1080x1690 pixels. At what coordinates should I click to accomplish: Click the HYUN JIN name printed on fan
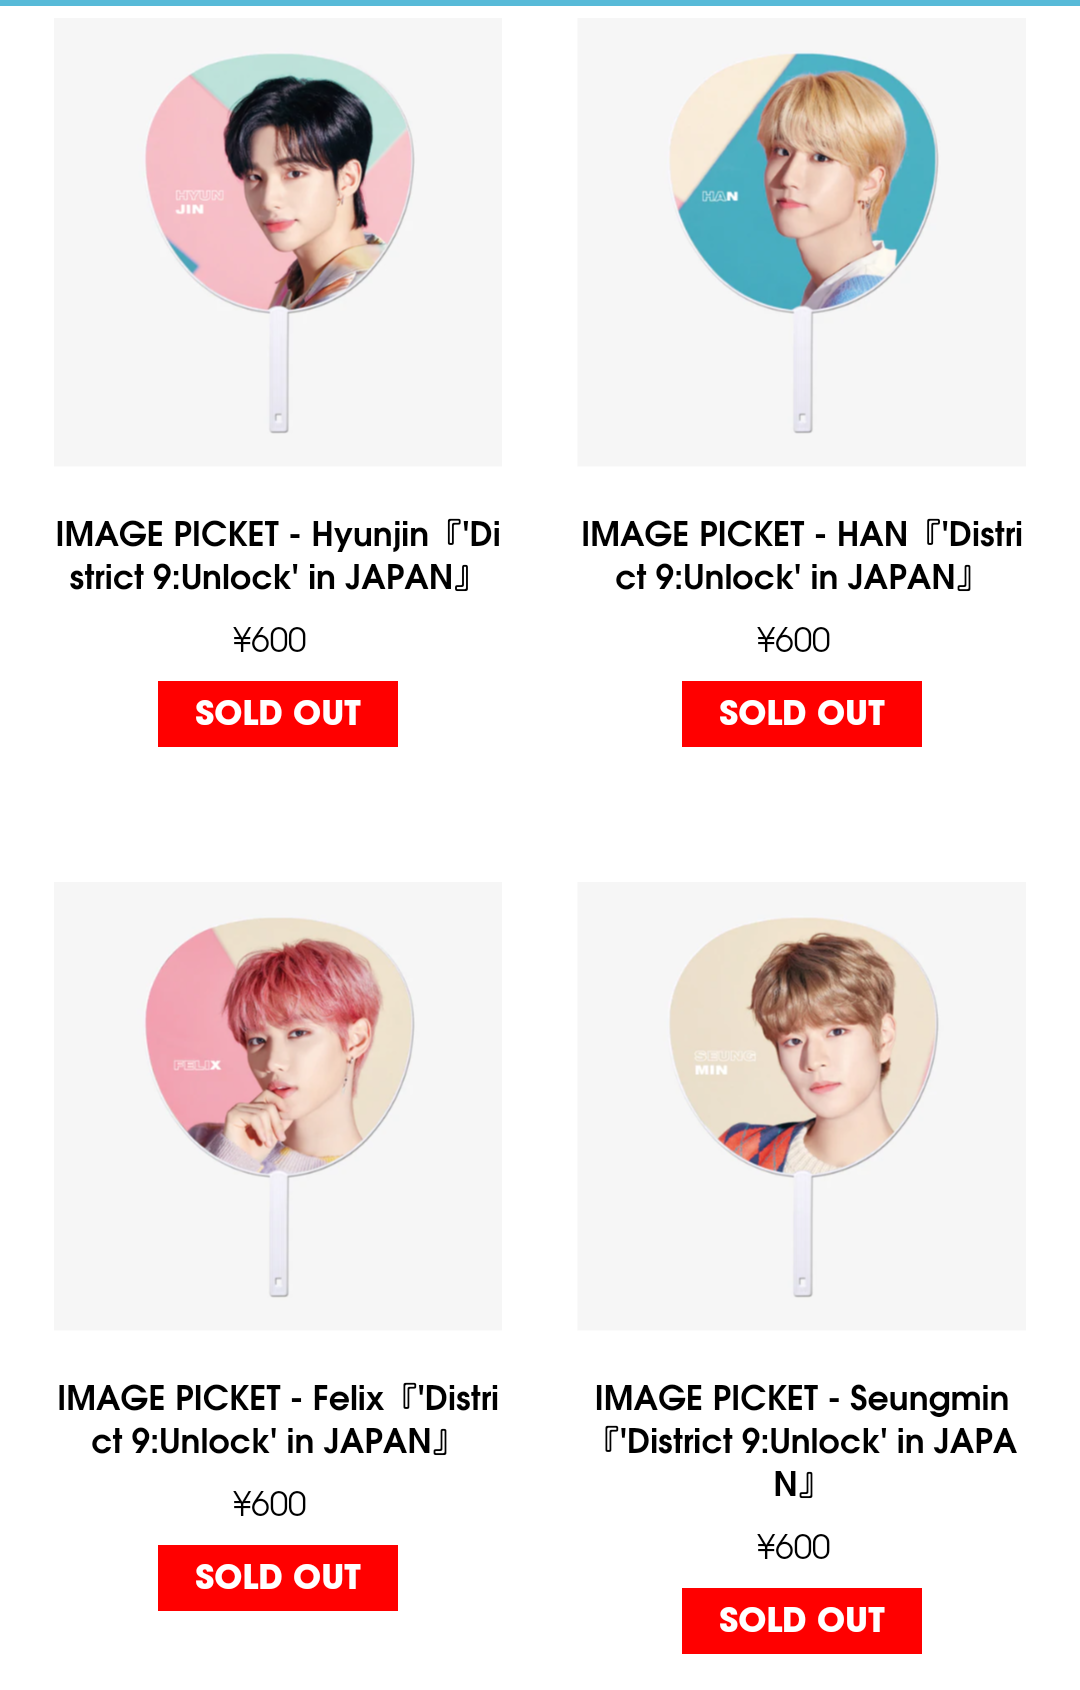pos(198,202)
